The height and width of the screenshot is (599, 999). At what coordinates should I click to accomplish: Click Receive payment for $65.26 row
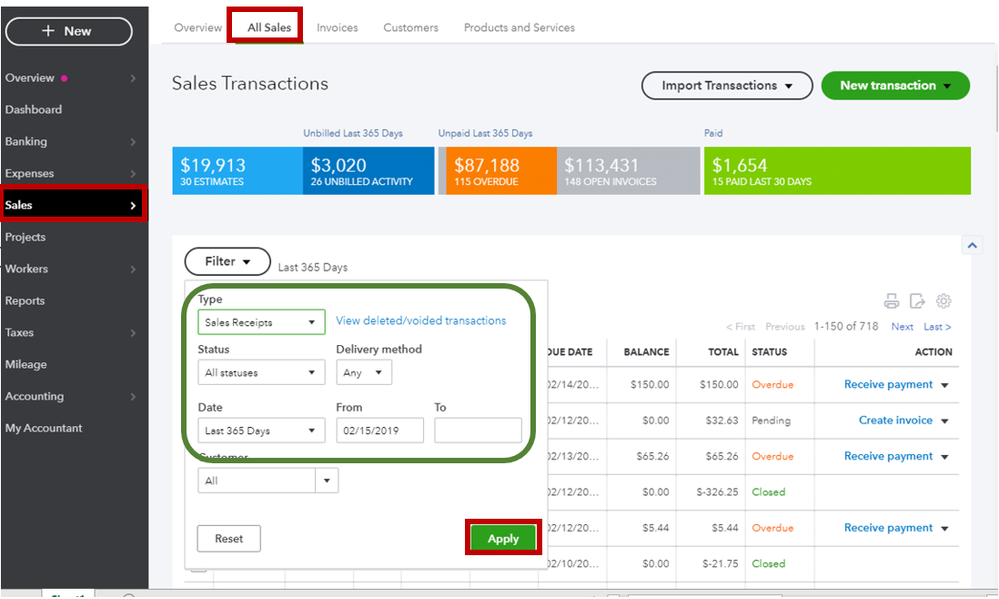tap(888, 456)
